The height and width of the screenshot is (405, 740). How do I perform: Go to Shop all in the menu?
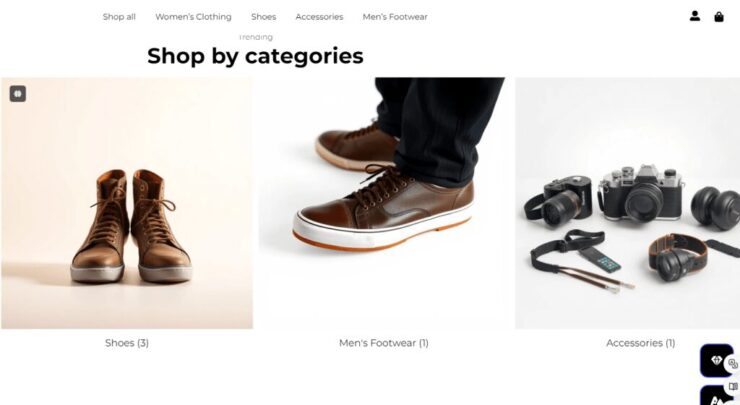tap(119, 17)
